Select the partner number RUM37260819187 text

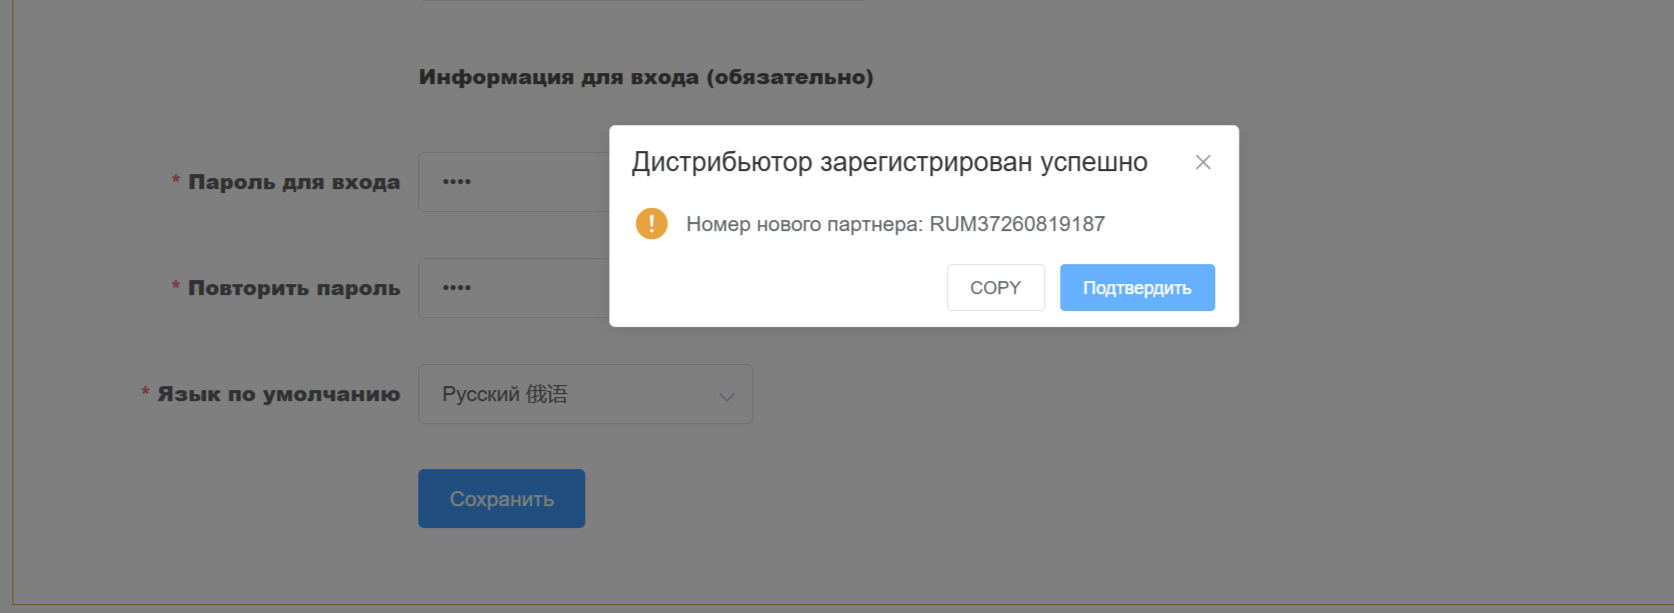click(1017, 224)
